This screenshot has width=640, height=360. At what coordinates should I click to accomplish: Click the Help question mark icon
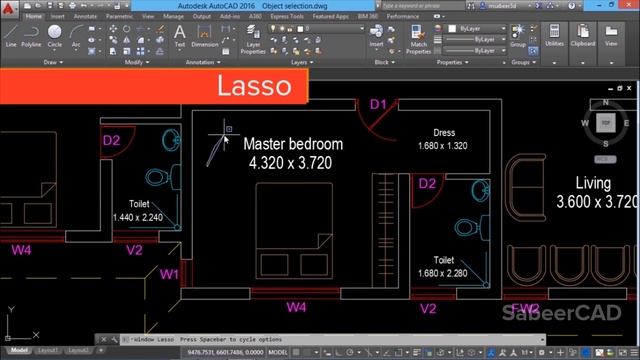pyautogui.click(x=571, y=6)
